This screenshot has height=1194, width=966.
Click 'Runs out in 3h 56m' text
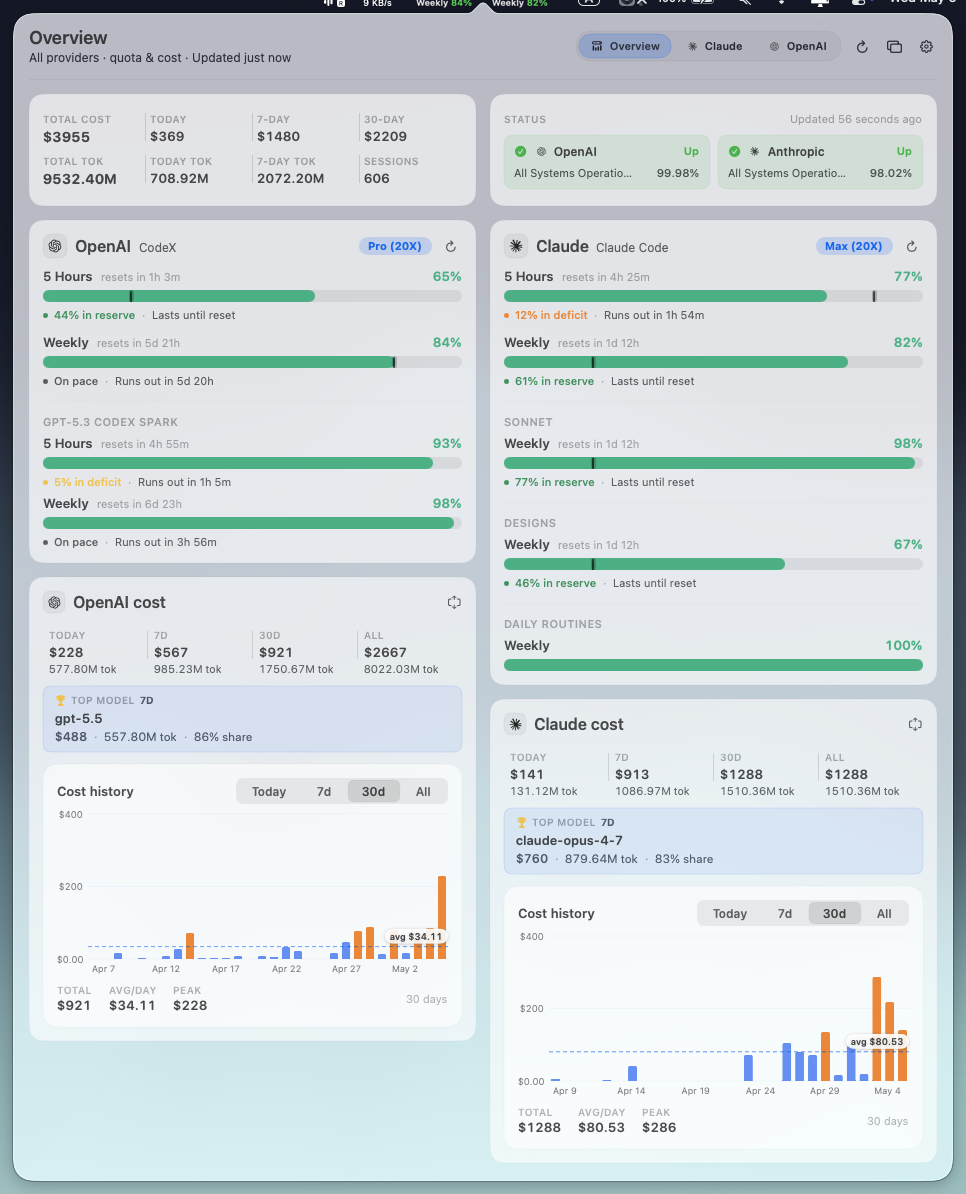point(166,542)
